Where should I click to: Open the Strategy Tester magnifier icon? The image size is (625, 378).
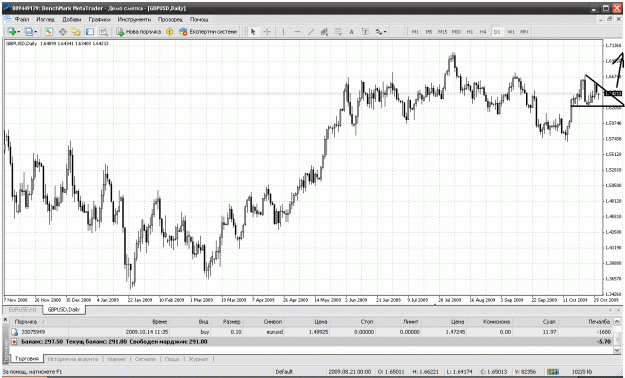point(104,32)
